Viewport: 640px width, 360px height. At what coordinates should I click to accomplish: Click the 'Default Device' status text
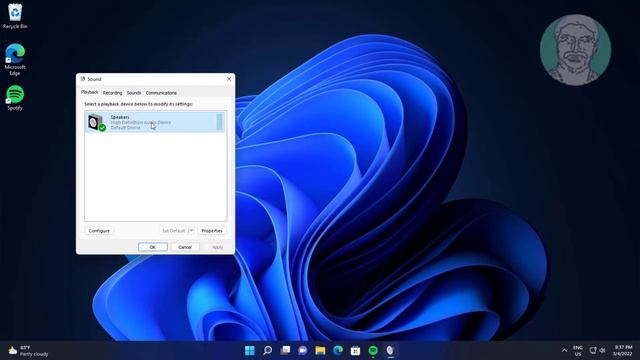[x=126, y=128]
